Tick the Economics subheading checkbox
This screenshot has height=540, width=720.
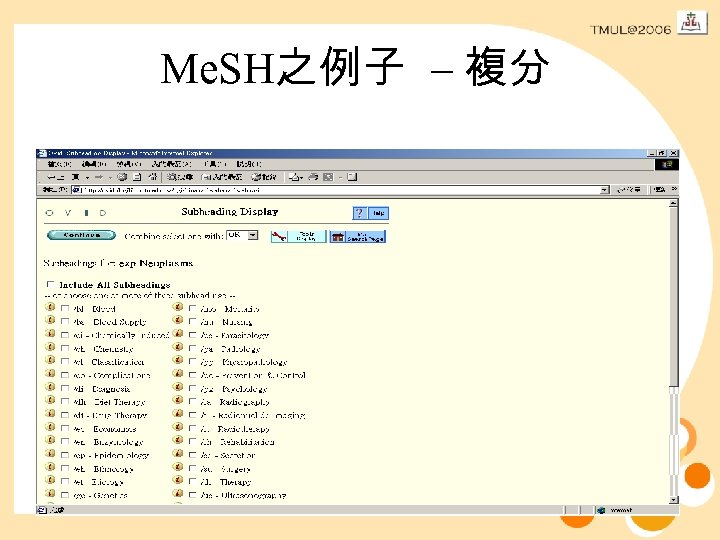click(x=65, y=428)
